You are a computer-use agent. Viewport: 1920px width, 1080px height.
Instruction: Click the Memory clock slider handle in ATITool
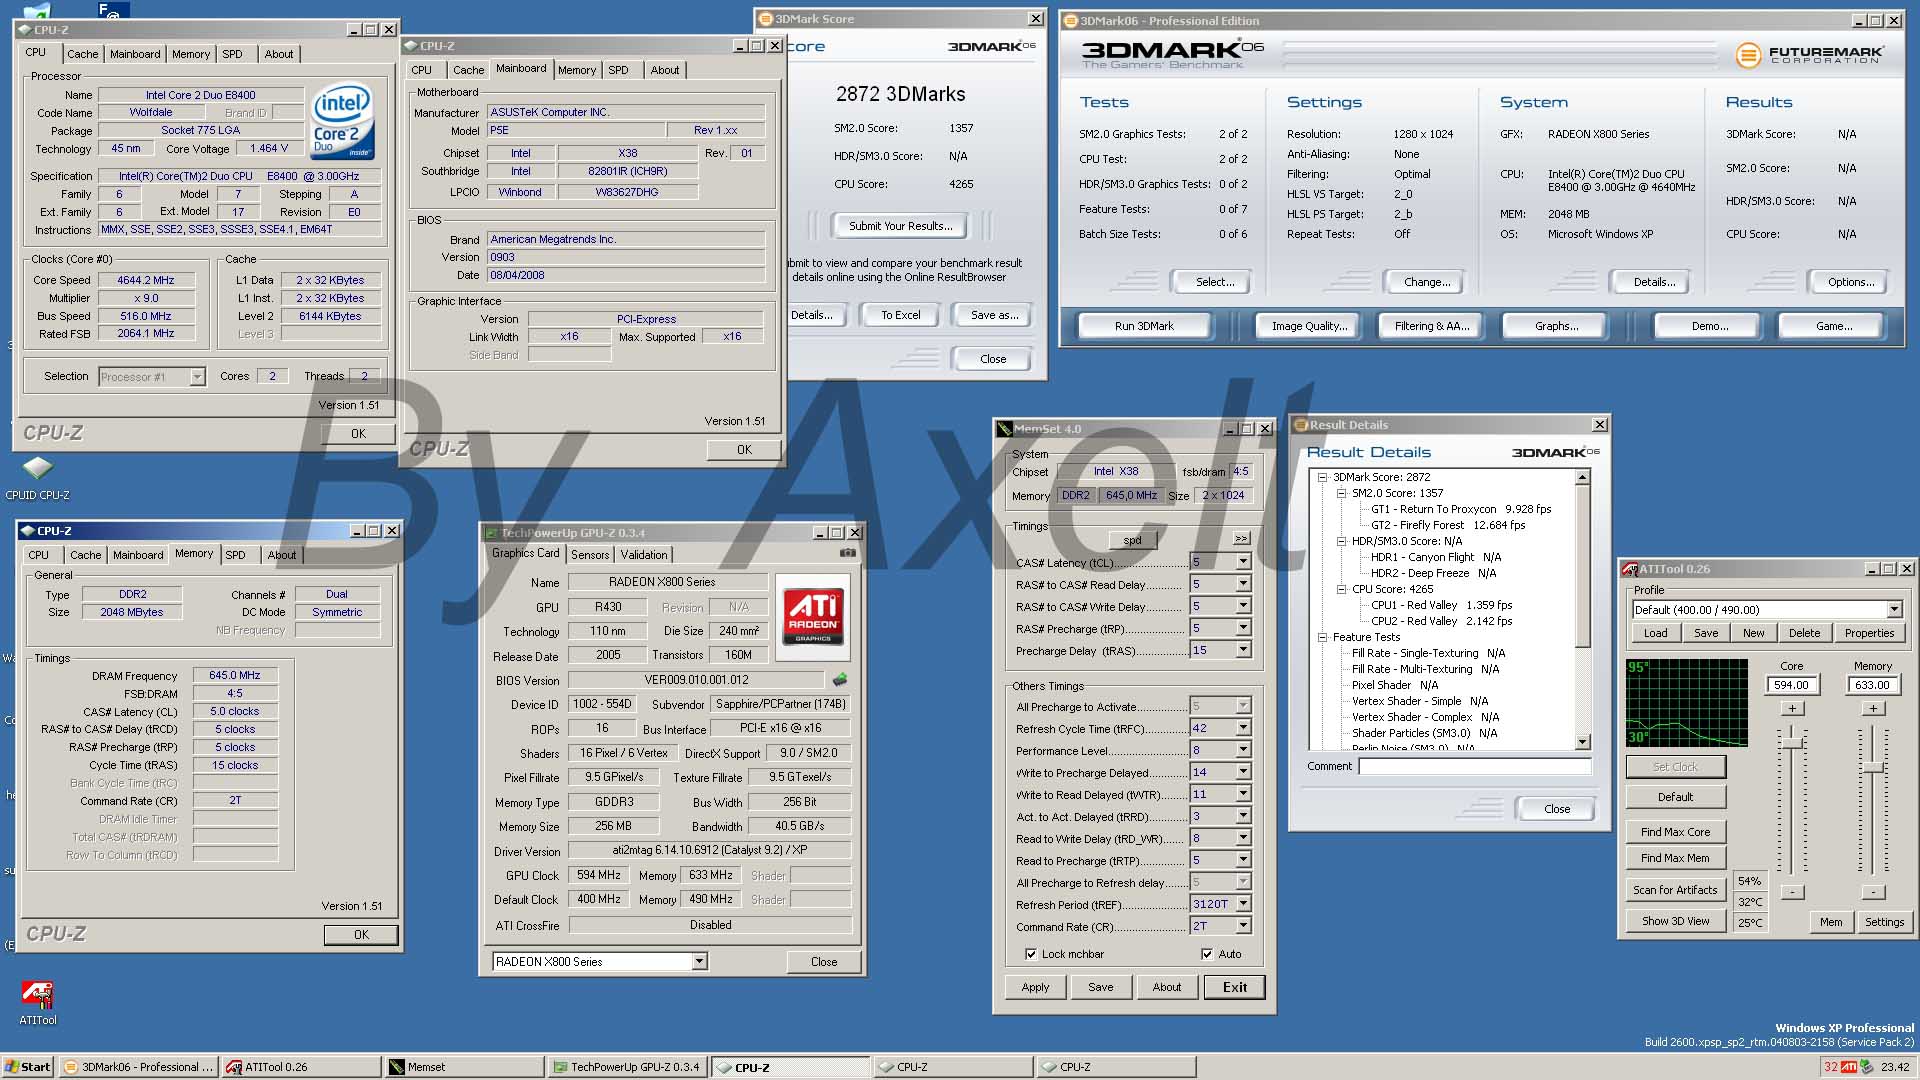(1873, 767)
